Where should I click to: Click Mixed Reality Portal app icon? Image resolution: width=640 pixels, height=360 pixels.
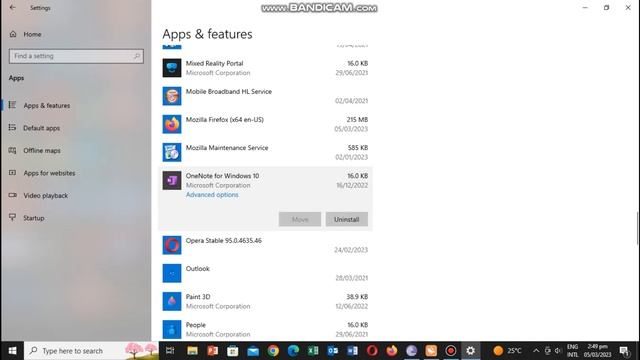pyautogui.click(x=172, y=68)
